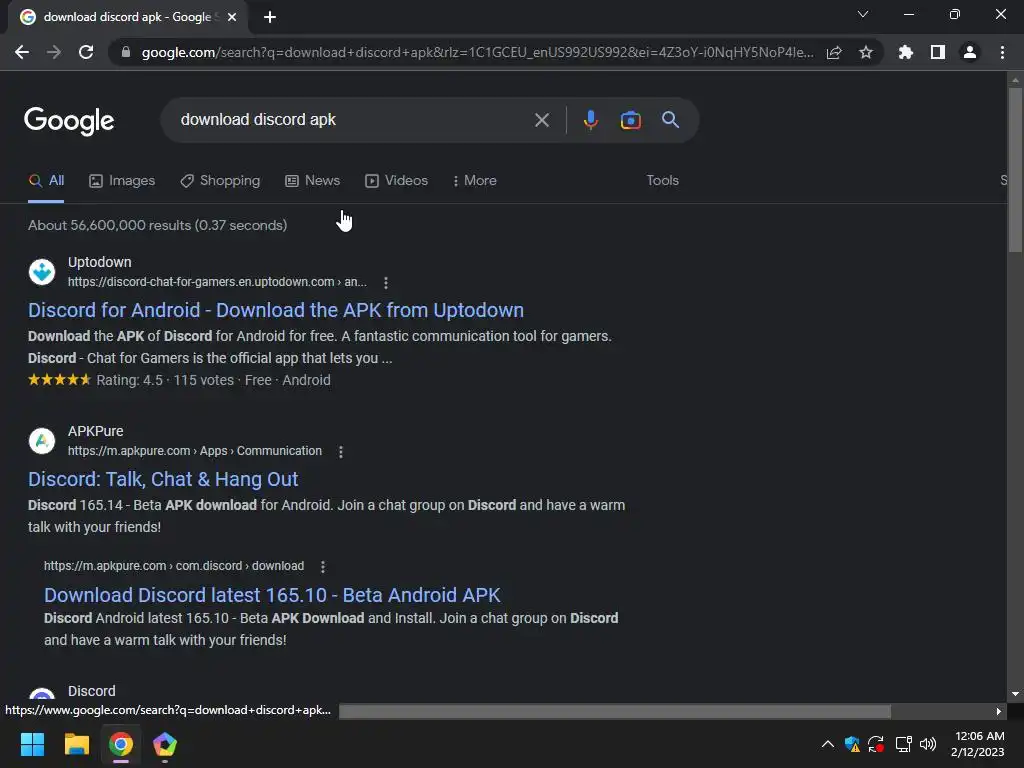
Task: Open a new tab with the plus button
Action: pyautogui.click(x=270, y=17)
